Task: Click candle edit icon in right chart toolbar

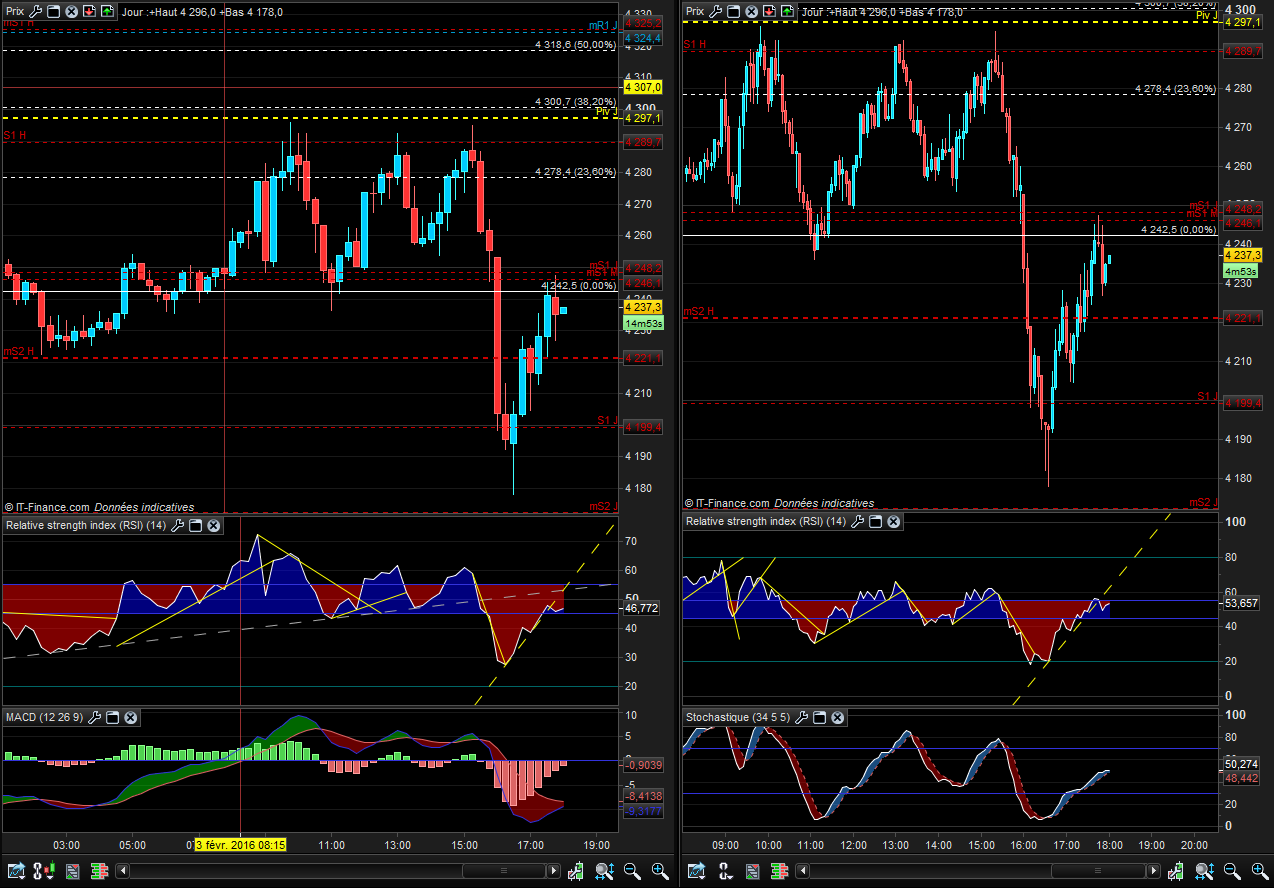Action: (1176, 871)
